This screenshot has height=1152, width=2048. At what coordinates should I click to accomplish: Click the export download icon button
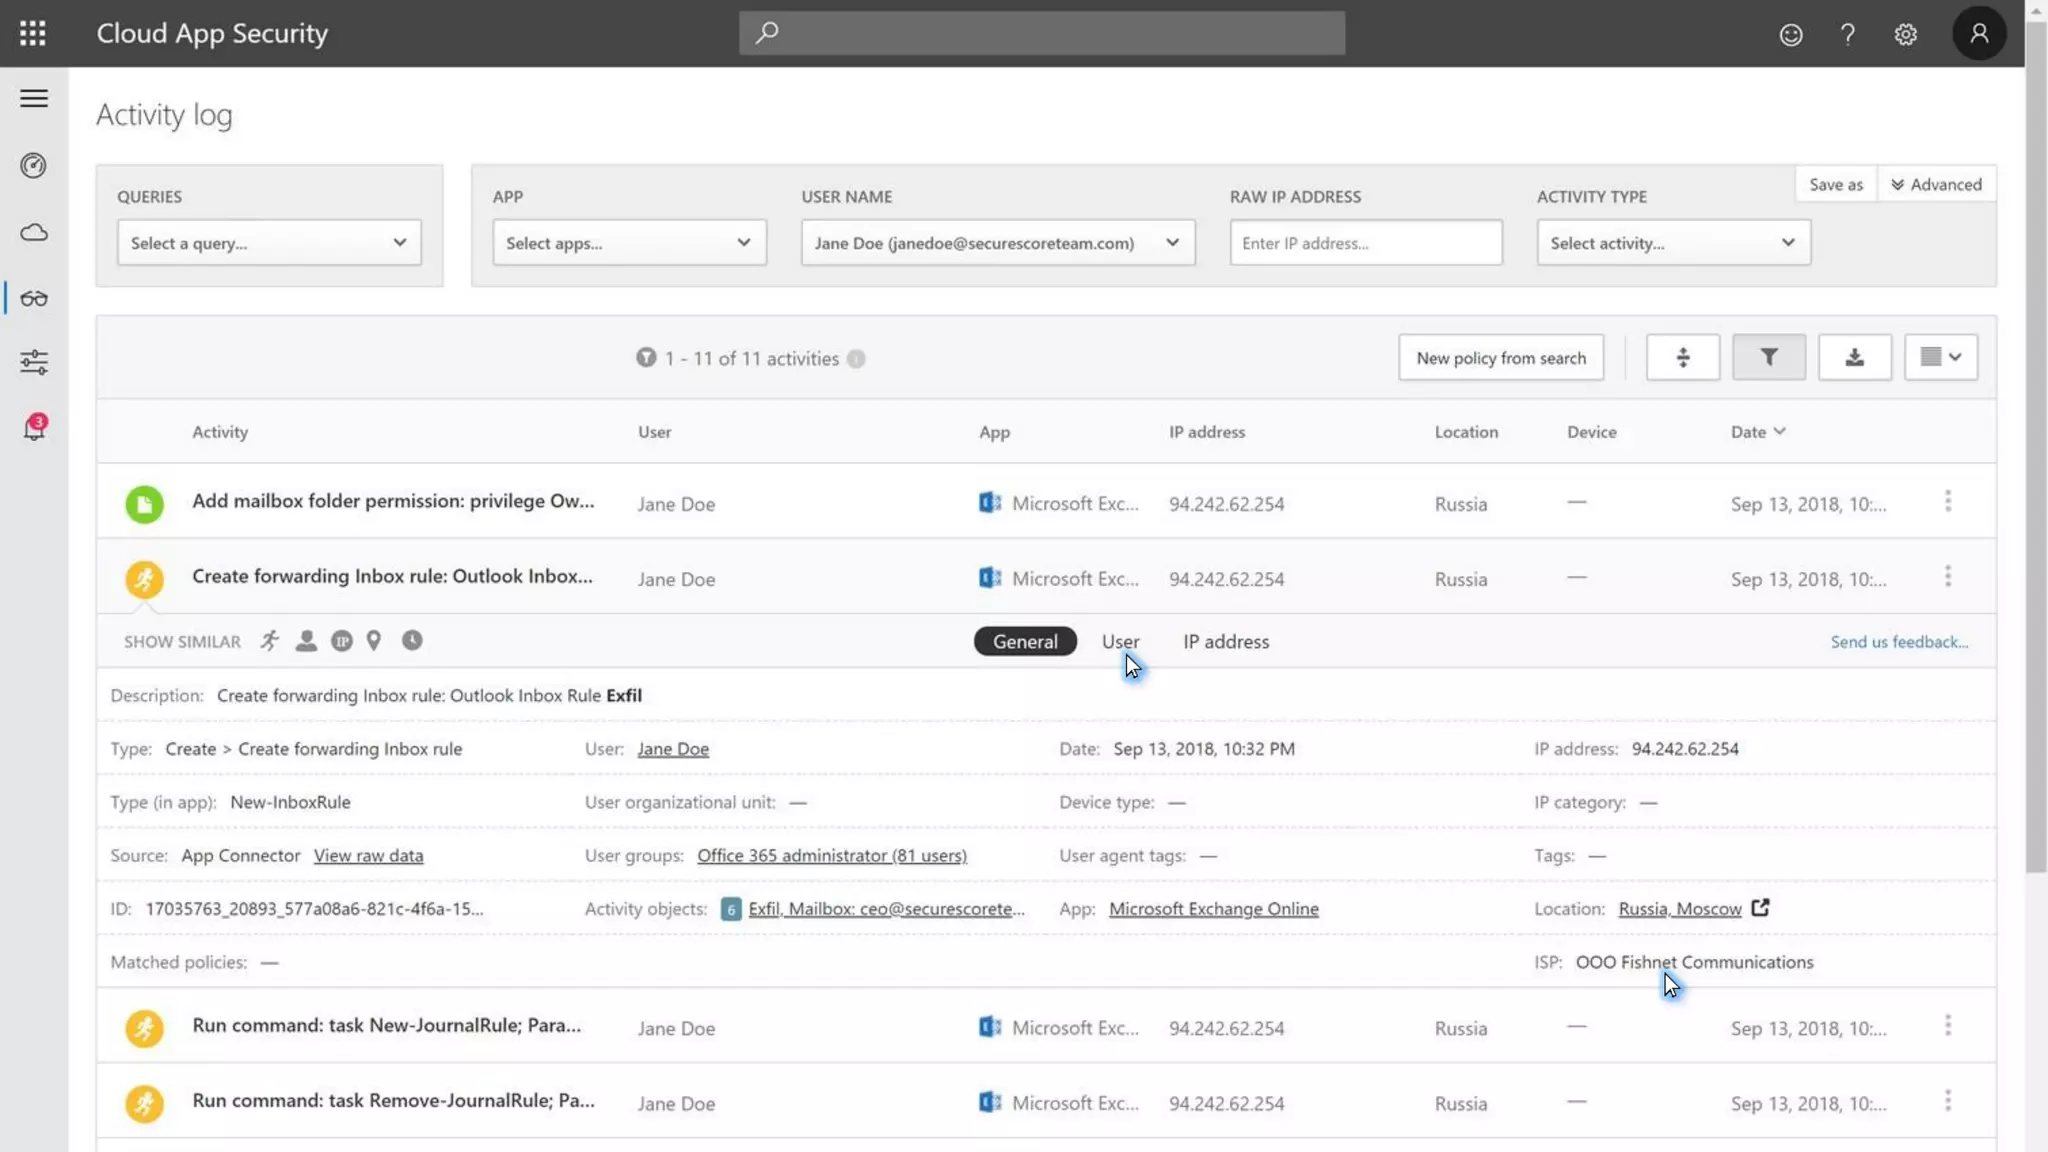pyautogui.click(x=1854, y=357)
